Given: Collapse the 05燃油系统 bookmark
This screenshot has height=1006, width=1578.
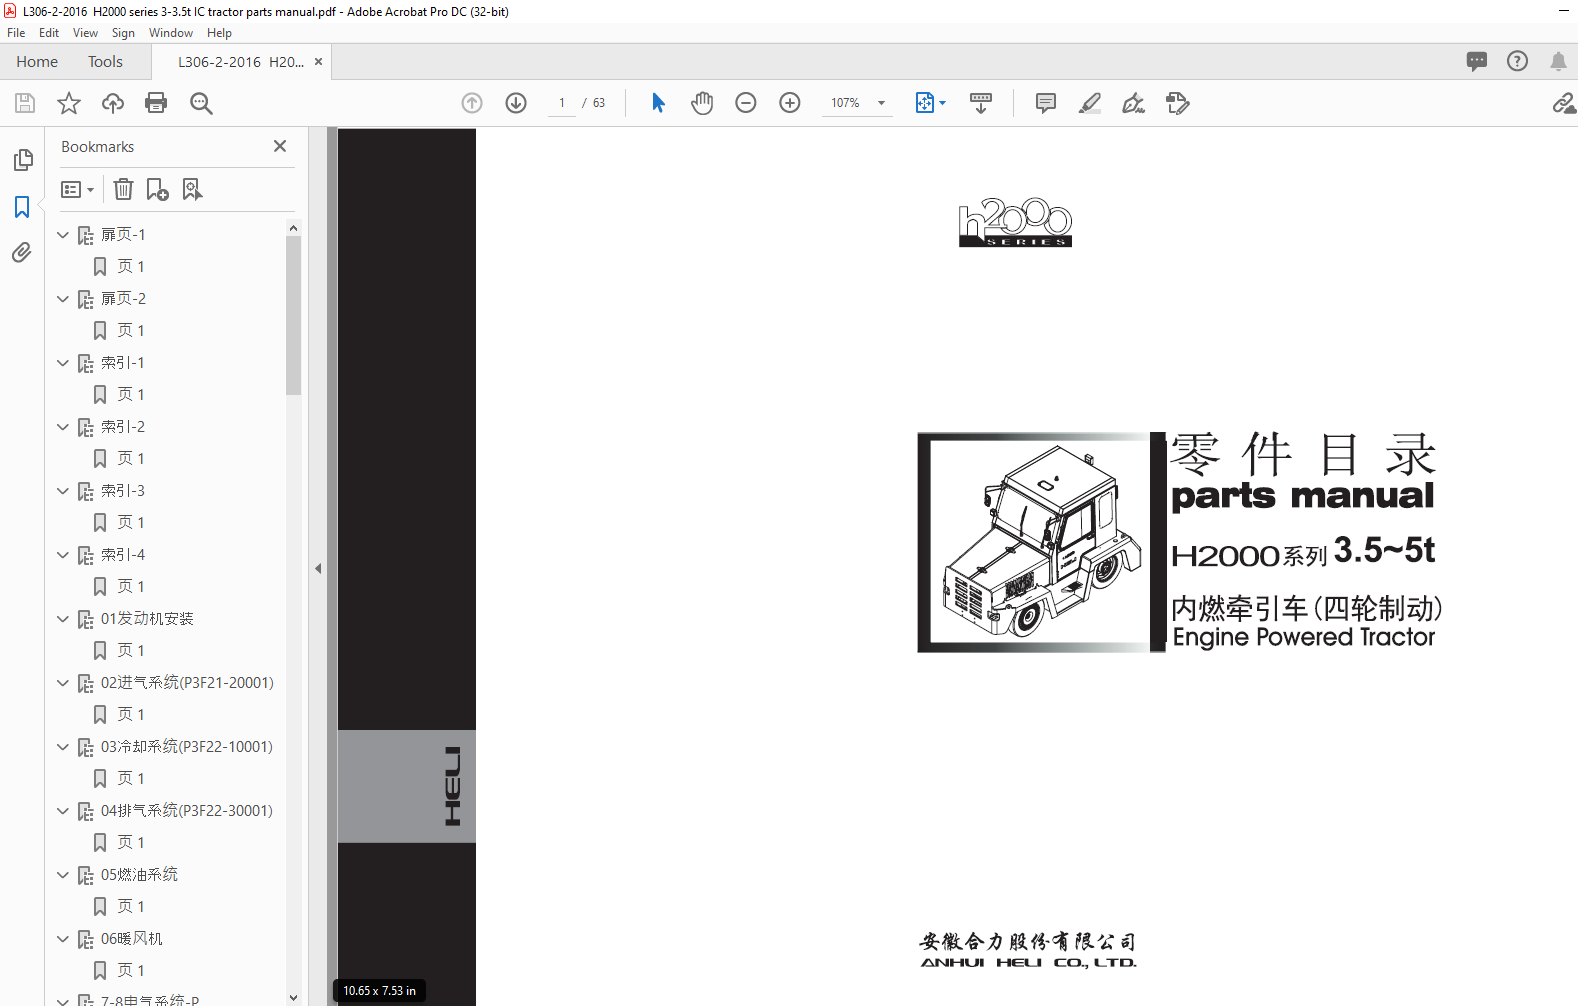Looking at the screenshot, I should pyautogui.click(x=63, y=875).
